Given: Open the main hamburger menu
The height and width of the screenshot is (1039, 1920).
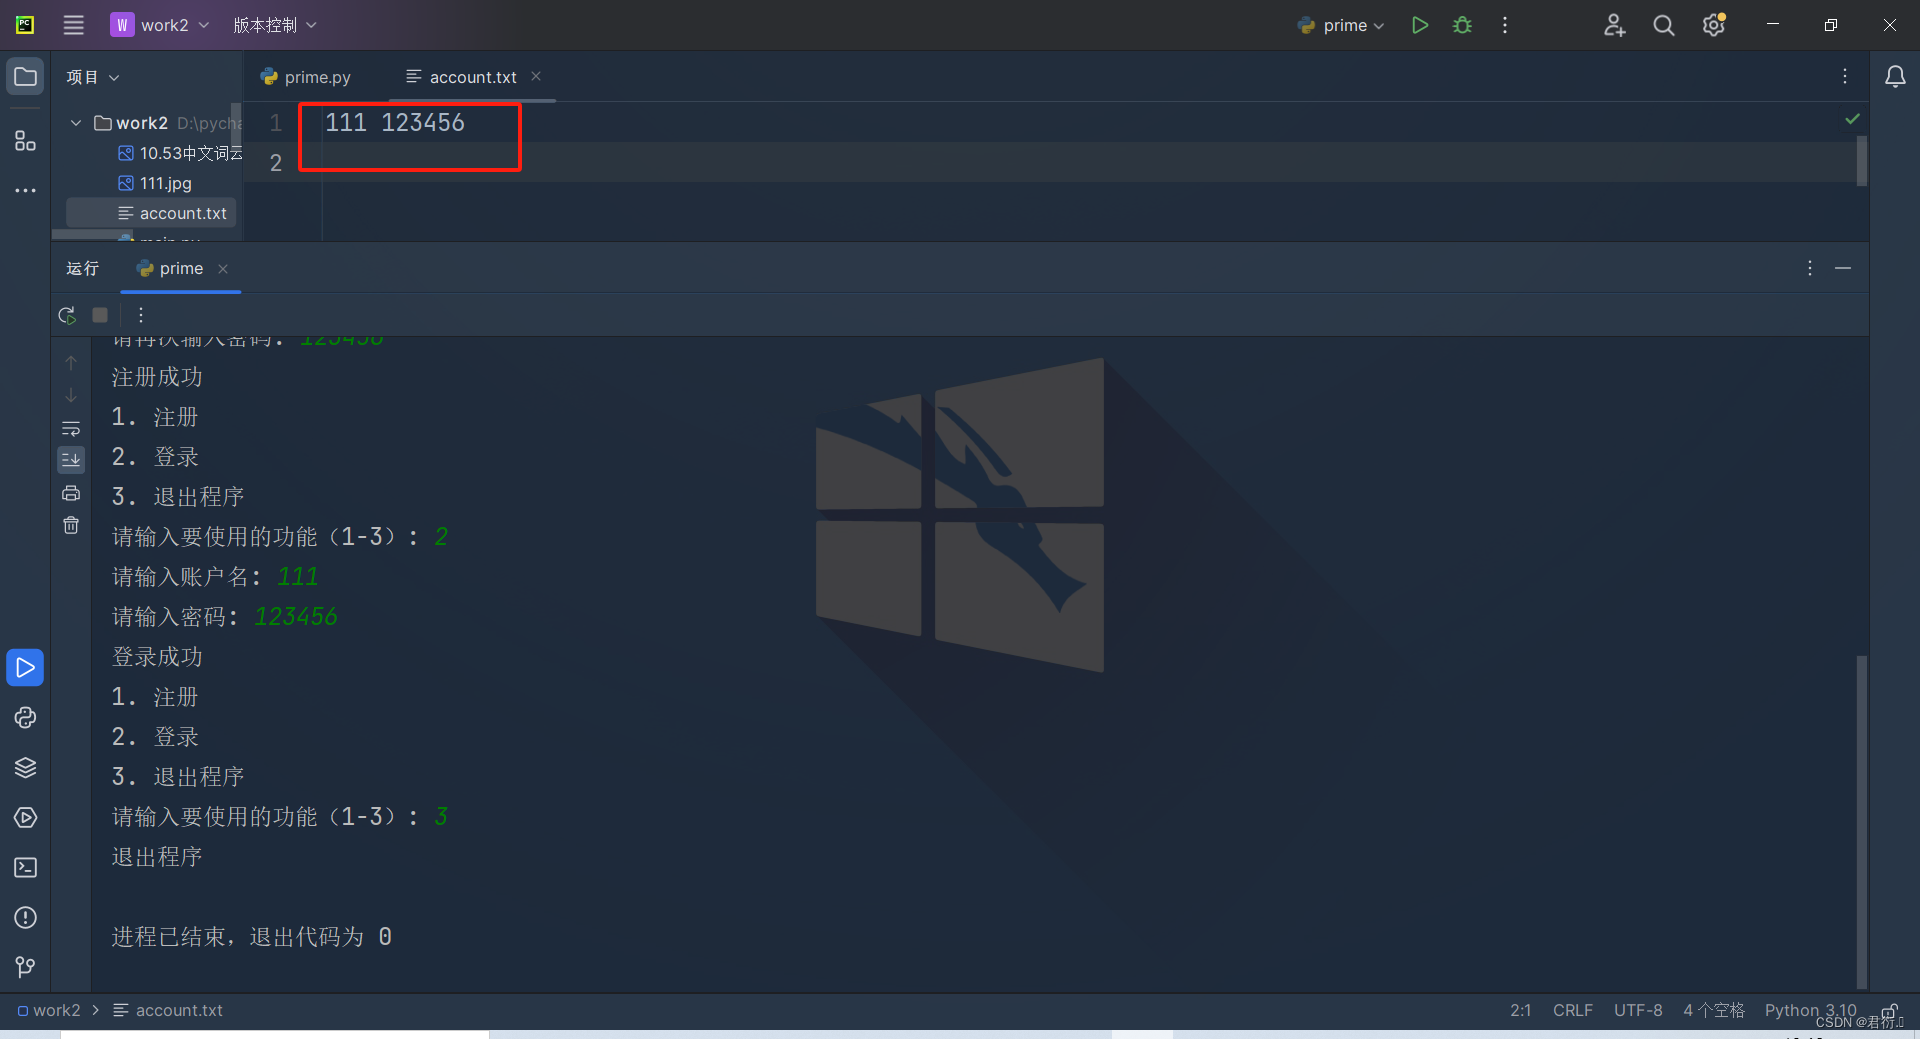Looking at the screenshot, I should click(73, 25).
